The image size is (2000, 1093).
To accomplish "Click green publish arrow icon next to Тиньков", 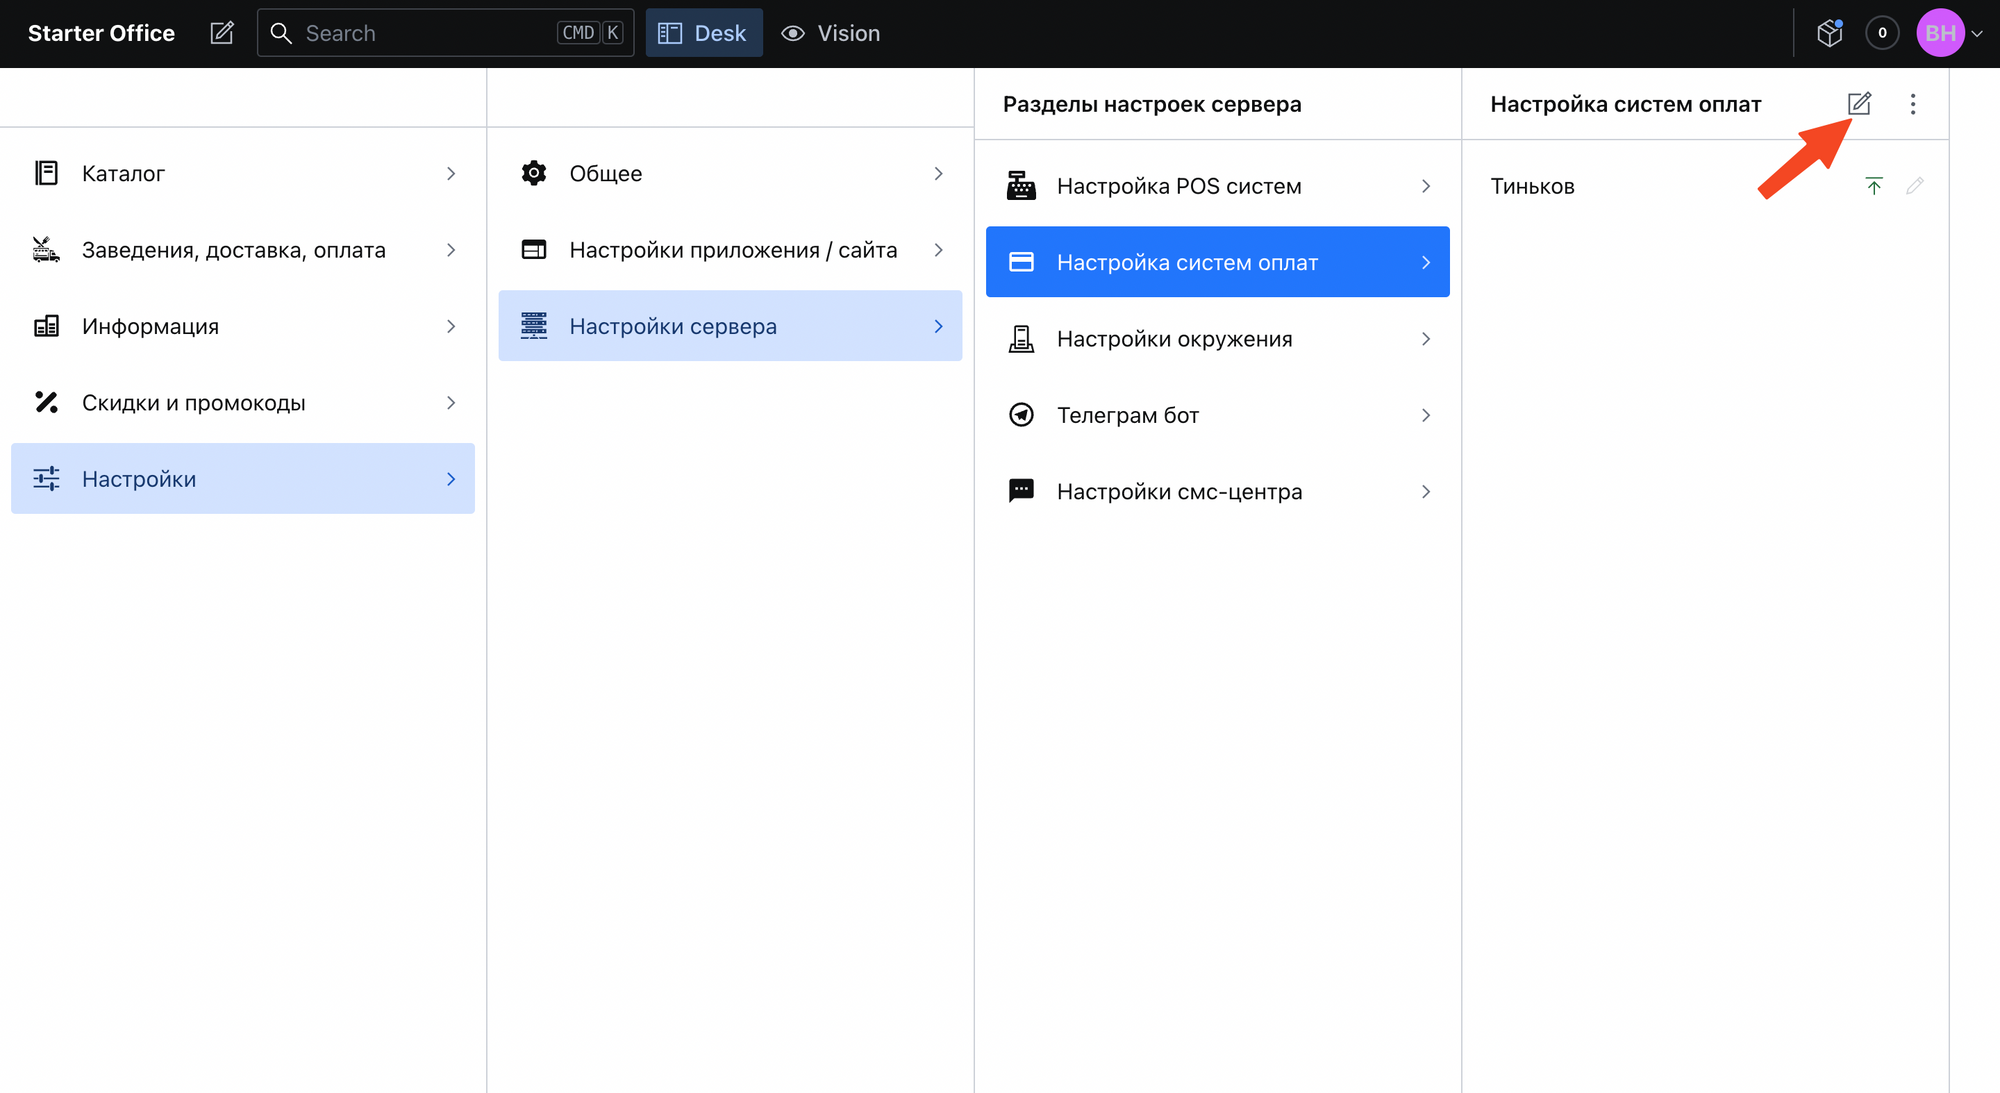I will click(1874, 186).
